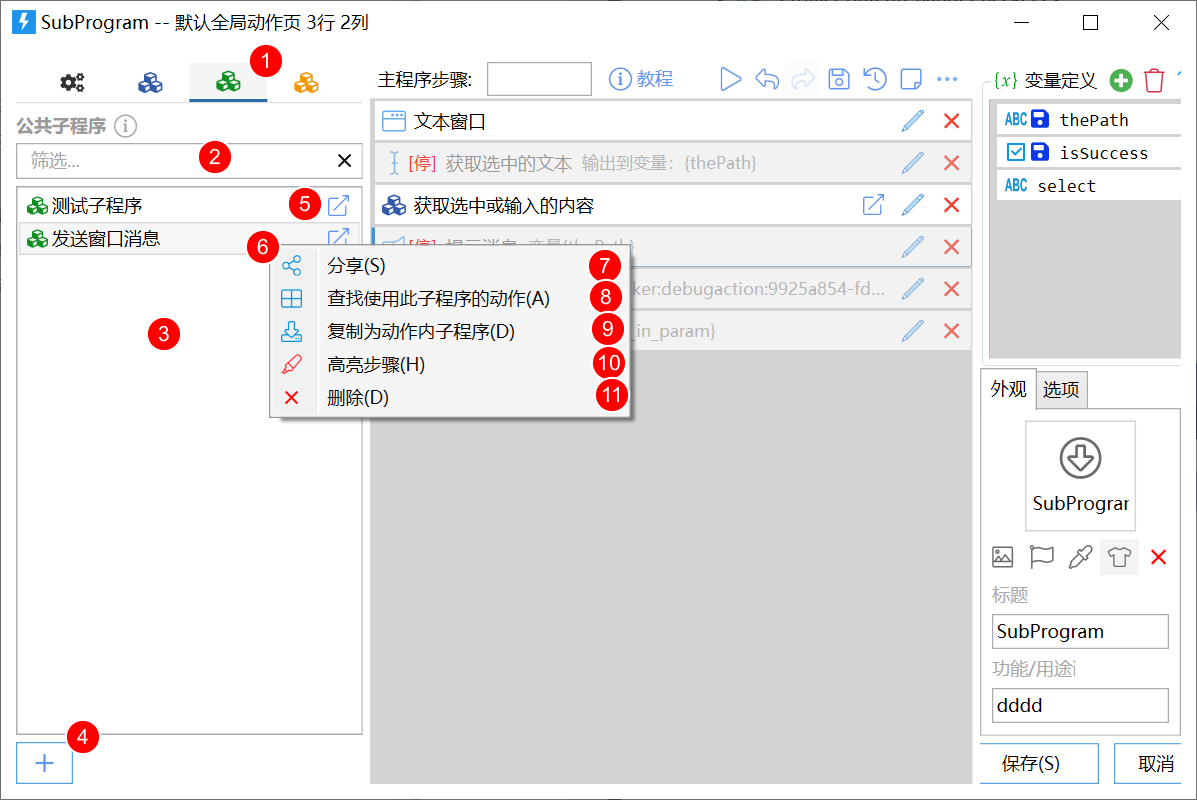Save steps with the floppy disk icon
This screenshot has width=1197, height=800.
838,79
